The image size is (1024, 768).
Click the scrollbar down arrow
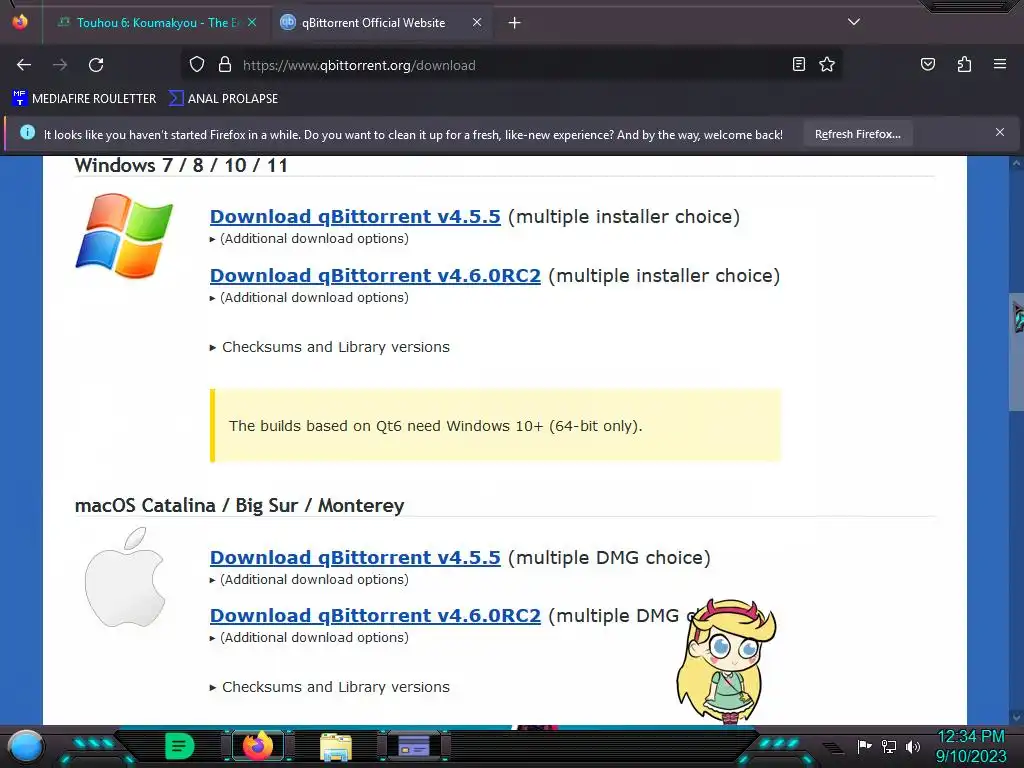tap(1016, 716)
